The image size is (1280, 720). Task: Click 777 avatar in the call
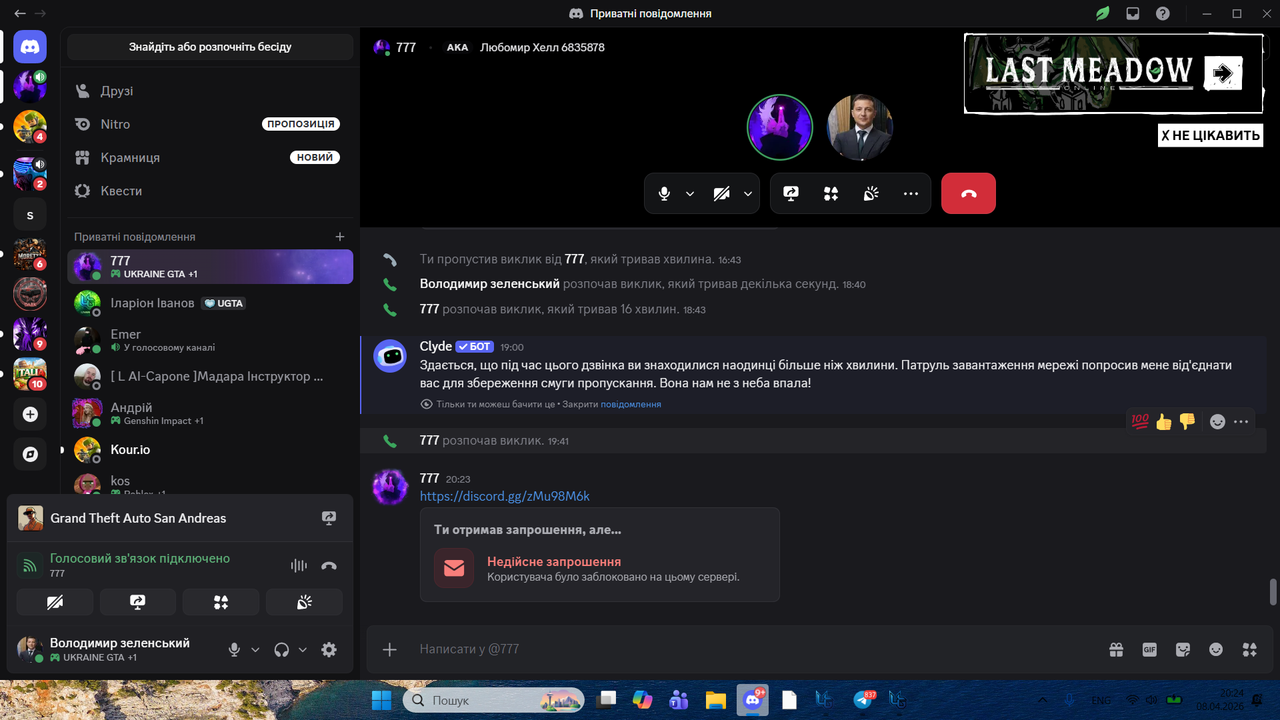pyautogui.click(x=780, y=127)
